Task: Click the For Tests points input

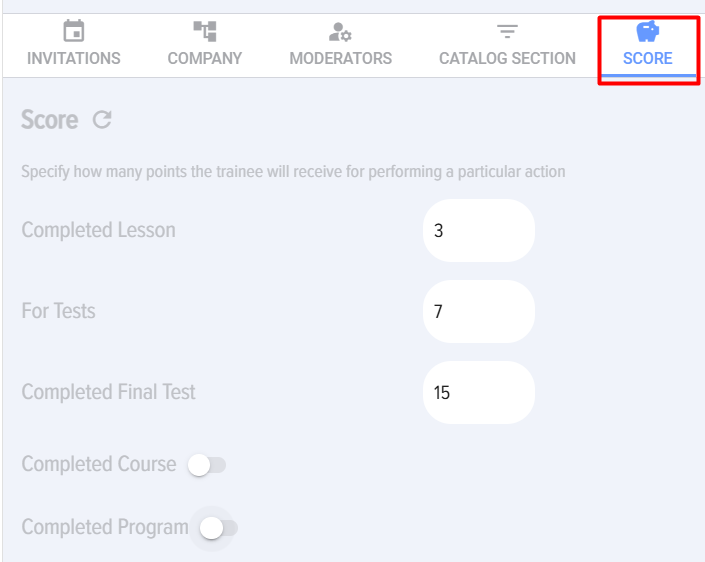Action: click(479, 312)
